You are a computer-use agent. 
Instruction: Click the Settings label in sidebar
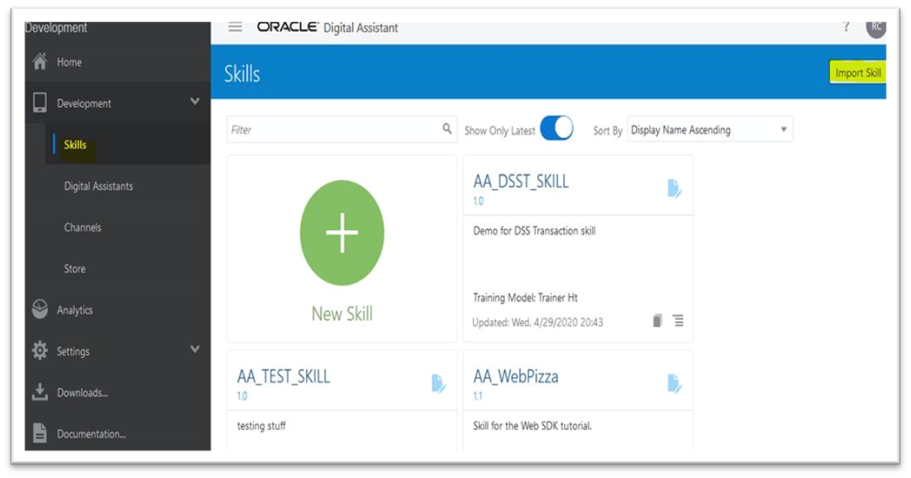[x=73, y=351]
